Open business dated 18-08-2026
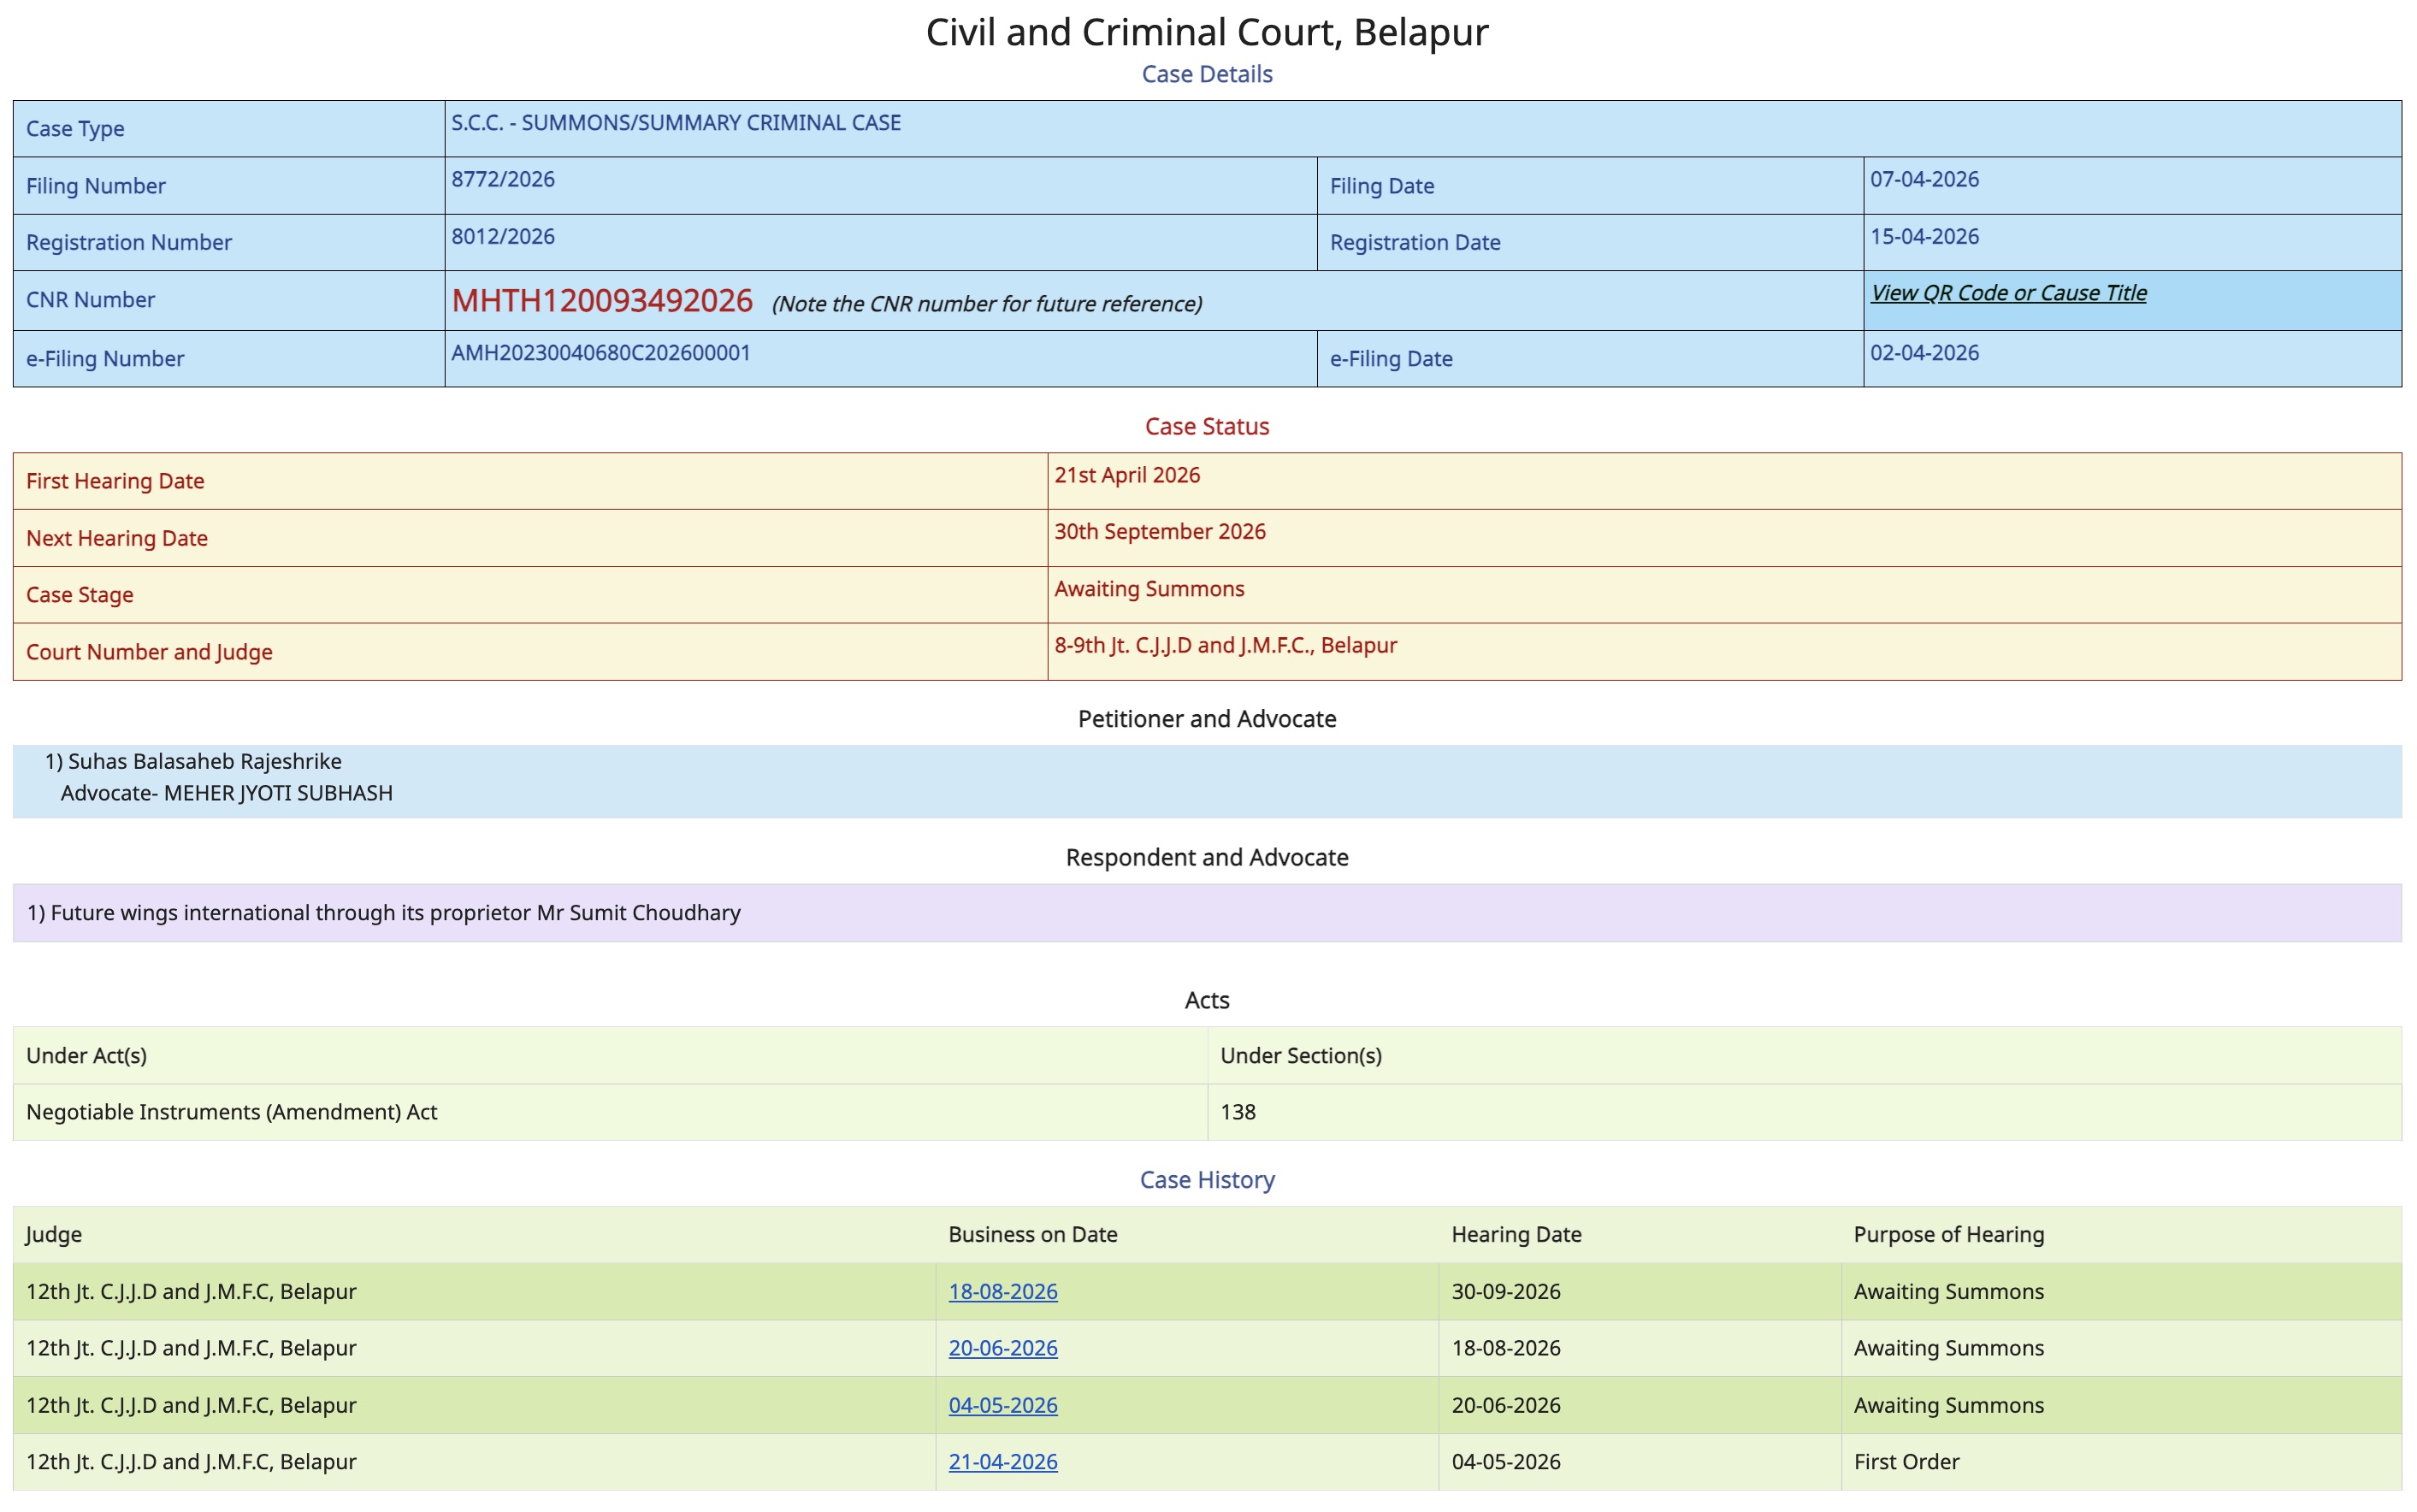The height and width of the screenshot is (1512, 2417). (1003, 1291)
